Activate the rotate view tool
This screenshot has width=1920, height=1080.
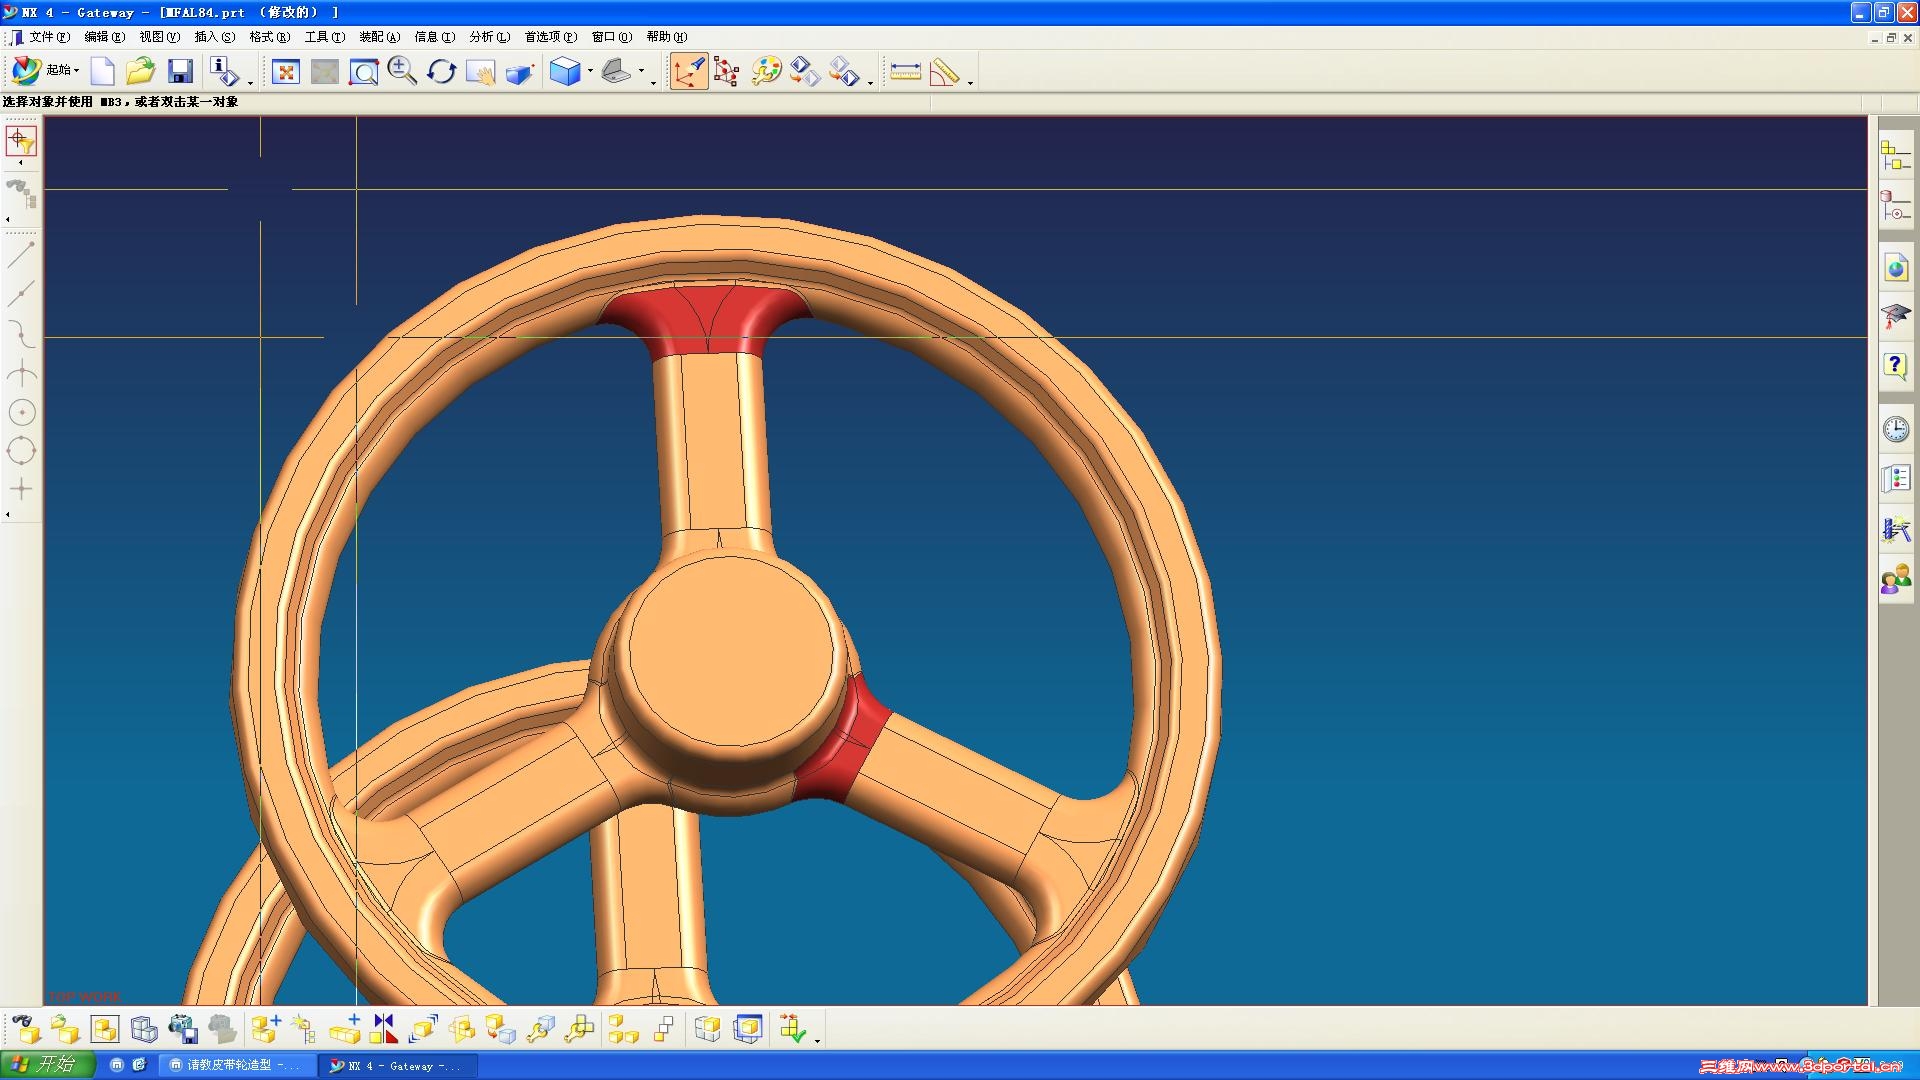(441, 72)
